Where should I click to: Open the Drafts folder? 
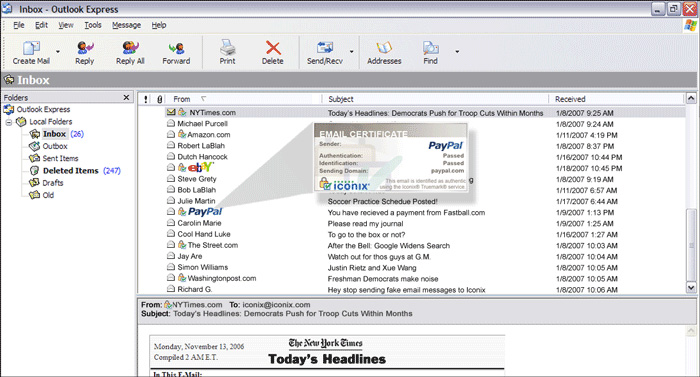click(x=53, y=183)
